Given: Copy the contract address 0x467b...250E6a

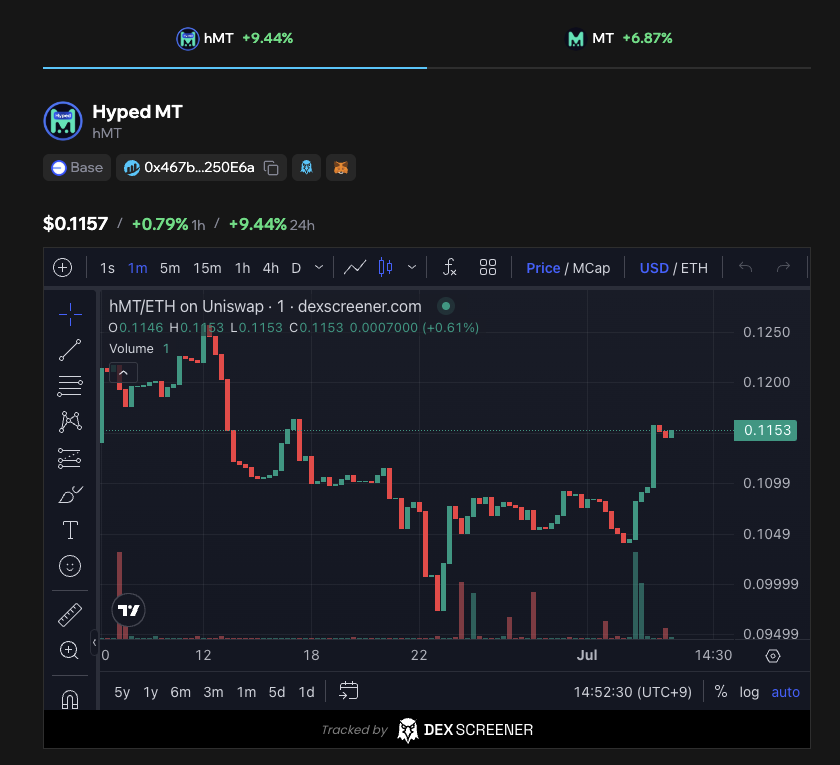Looking at the screenshot, I should pos(271,168).
